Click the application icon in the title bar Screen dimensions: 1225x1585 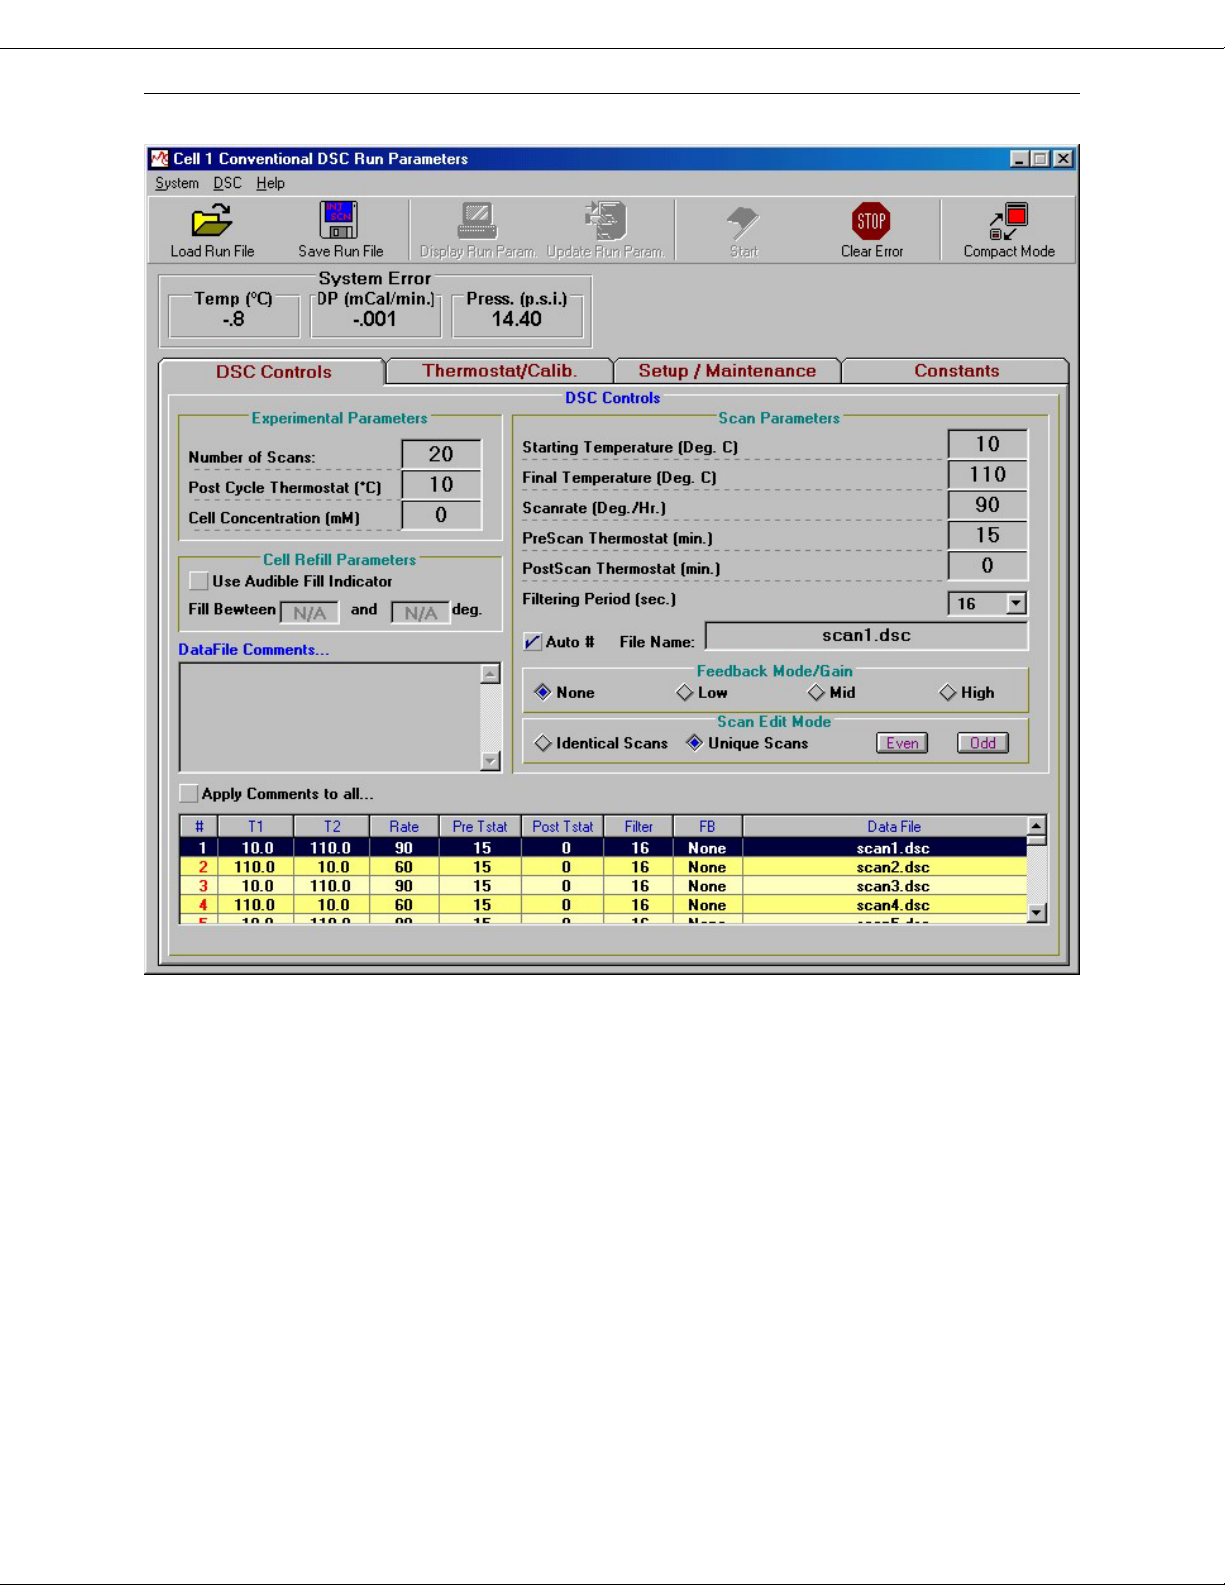(x=160, y=158)
